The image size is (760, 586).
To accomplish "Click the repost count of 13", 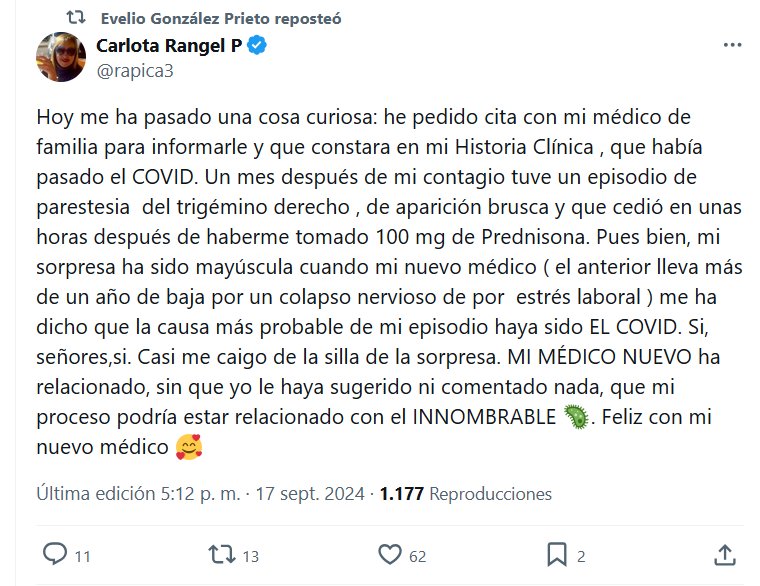I will pyautogui.click(x=251, y=555).
